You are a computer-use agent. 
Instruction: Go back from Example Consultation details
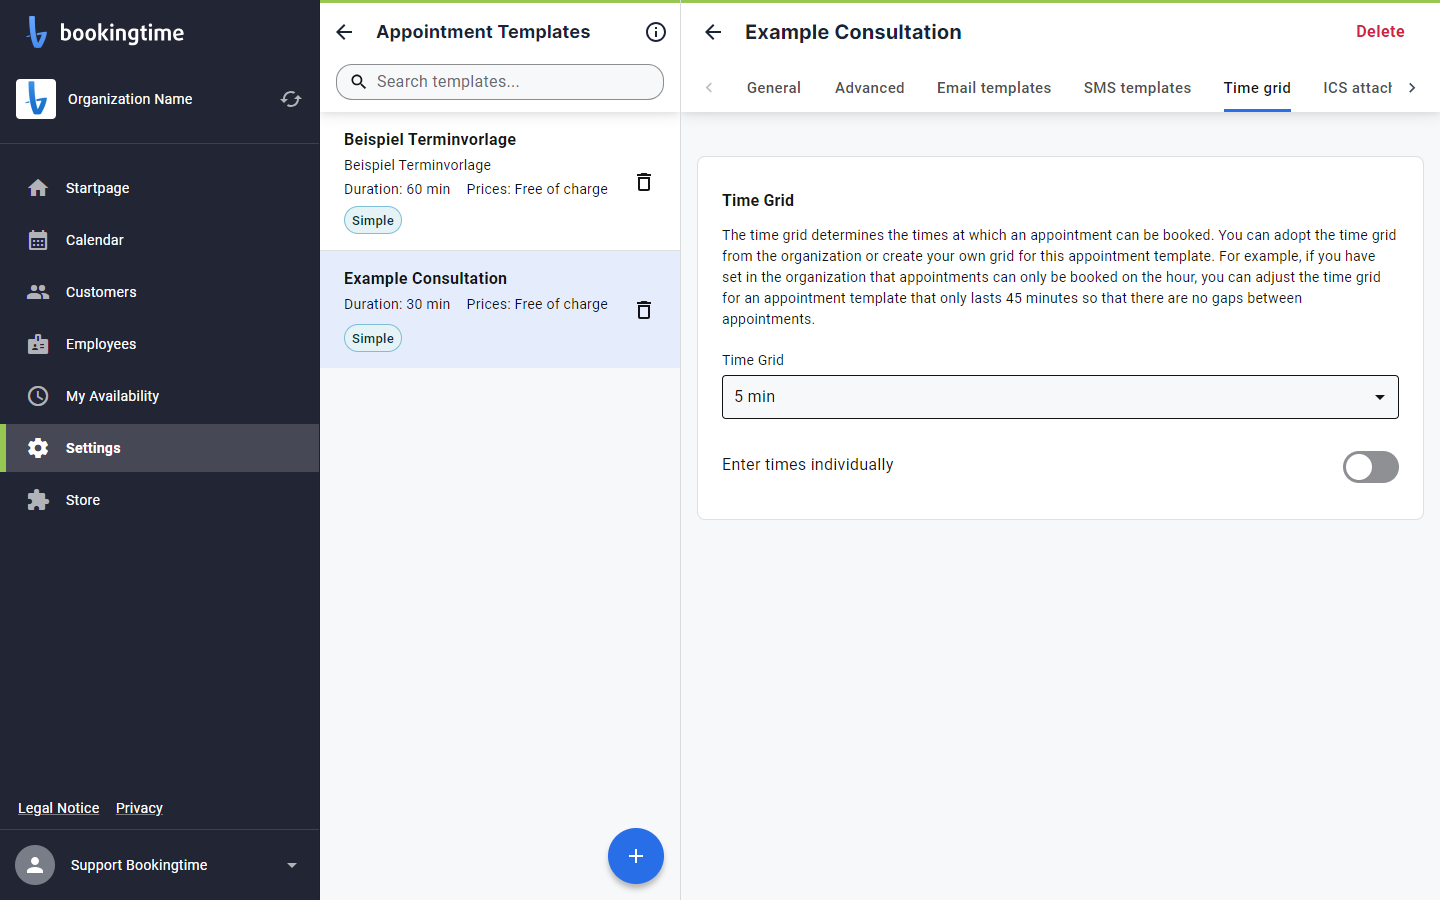pyautogui.click(x=713, y=32)
